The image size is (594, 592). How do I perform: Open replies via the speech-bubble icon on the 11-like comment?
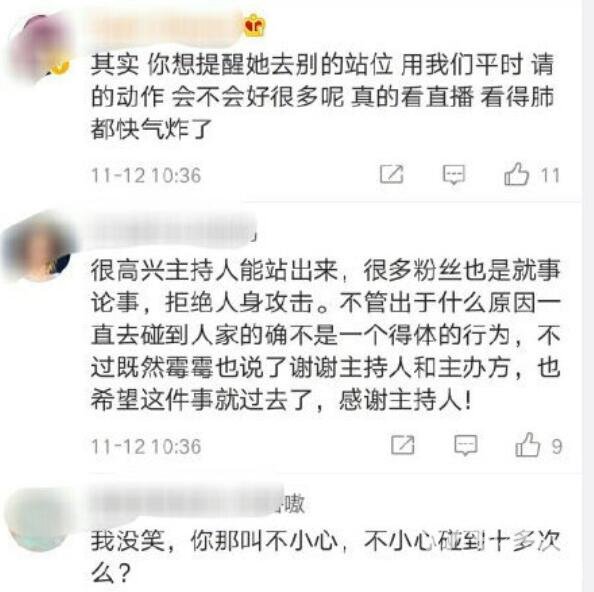click(453, 175)
